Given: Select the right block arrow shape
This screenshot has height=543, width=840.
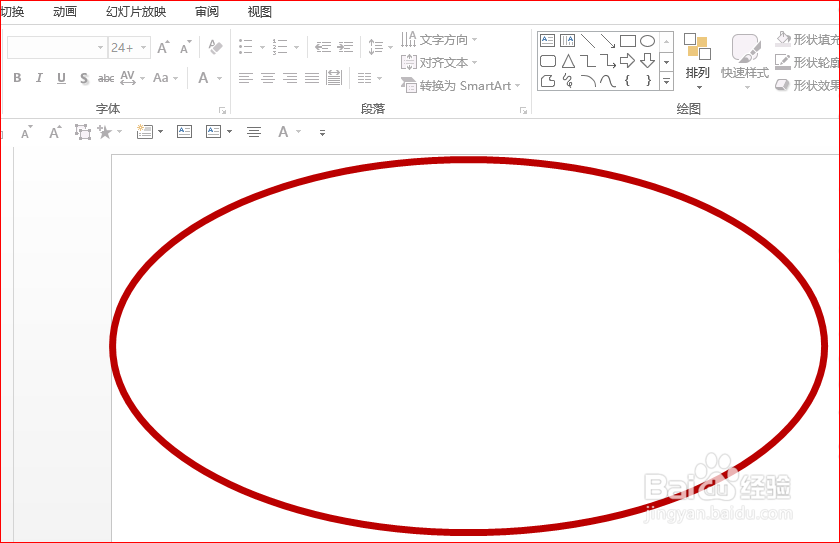Looking at the screenshot, I should [x=627, y=61].
